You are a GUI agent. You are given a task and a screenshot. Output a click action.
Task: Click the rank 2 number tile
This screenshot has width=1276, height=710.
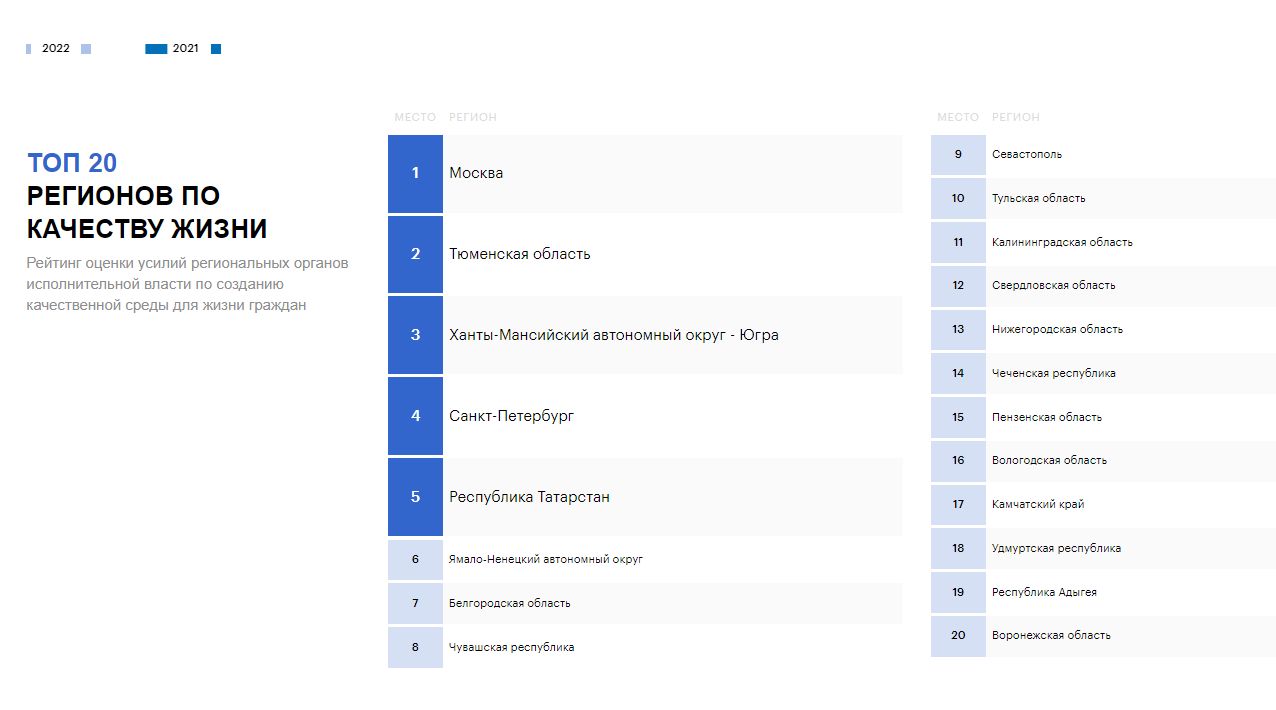point(415,254)
